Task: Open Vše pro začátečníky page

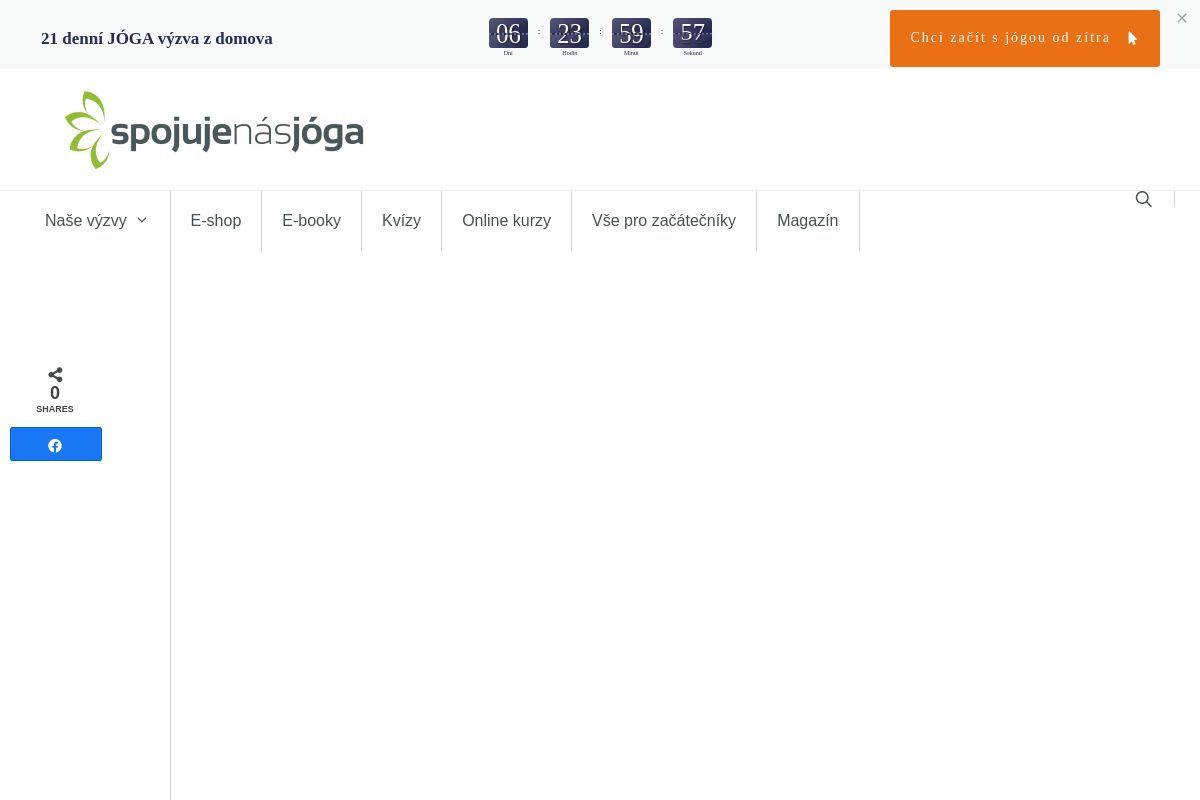Action: 664,220
